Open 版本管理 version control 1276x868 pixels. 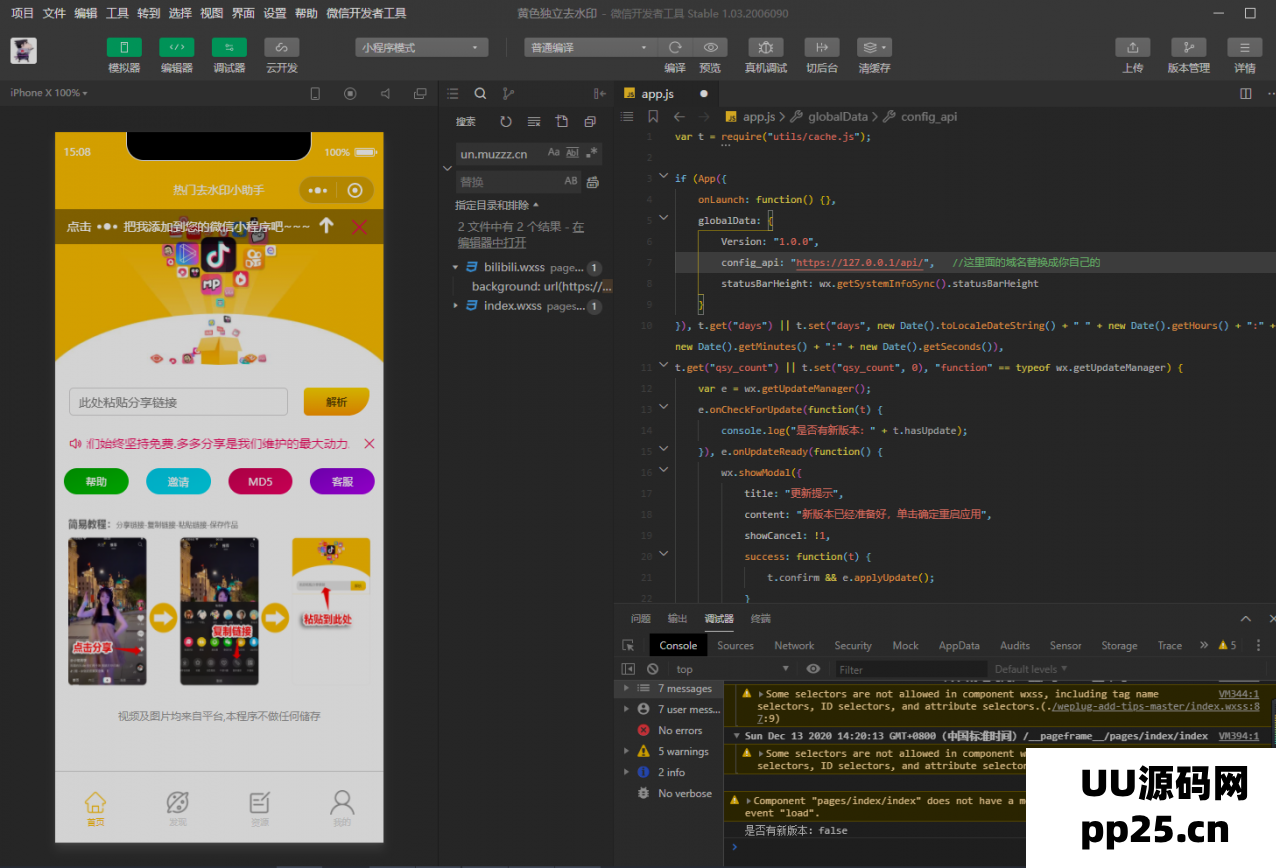pyautogui.click(x=1188, y=47)
